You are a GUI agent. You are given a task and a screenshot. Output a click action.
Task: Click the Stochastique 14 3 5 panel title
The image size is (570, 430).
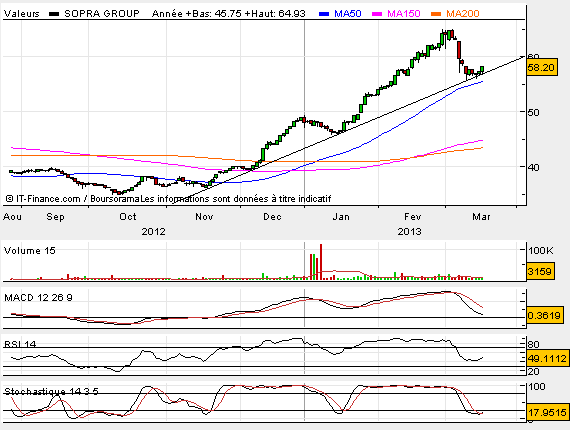click(x=51, y=391)
